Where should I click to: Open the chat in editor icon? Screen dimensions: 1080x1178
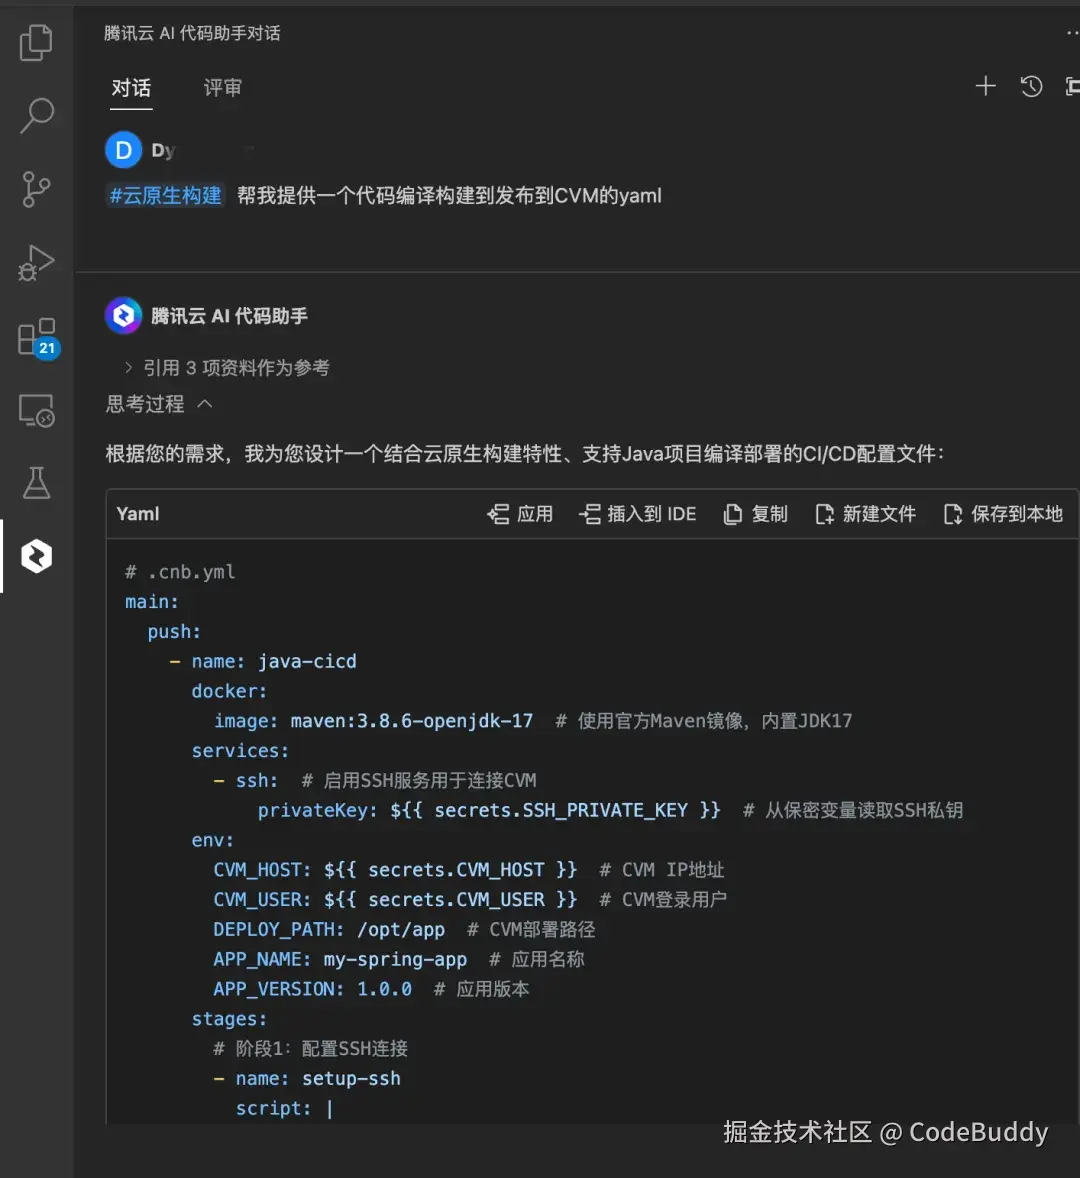[1072, 86]
